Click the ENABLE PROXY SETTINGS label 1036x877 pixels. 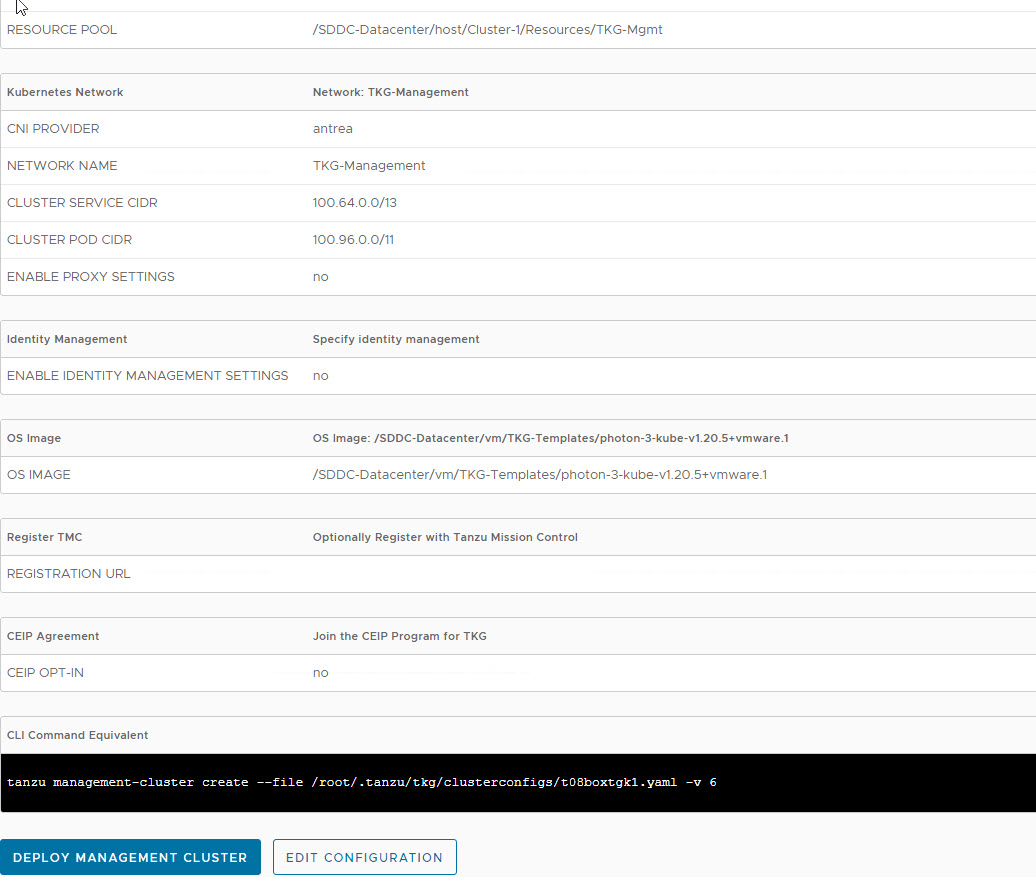coord(91,277)
